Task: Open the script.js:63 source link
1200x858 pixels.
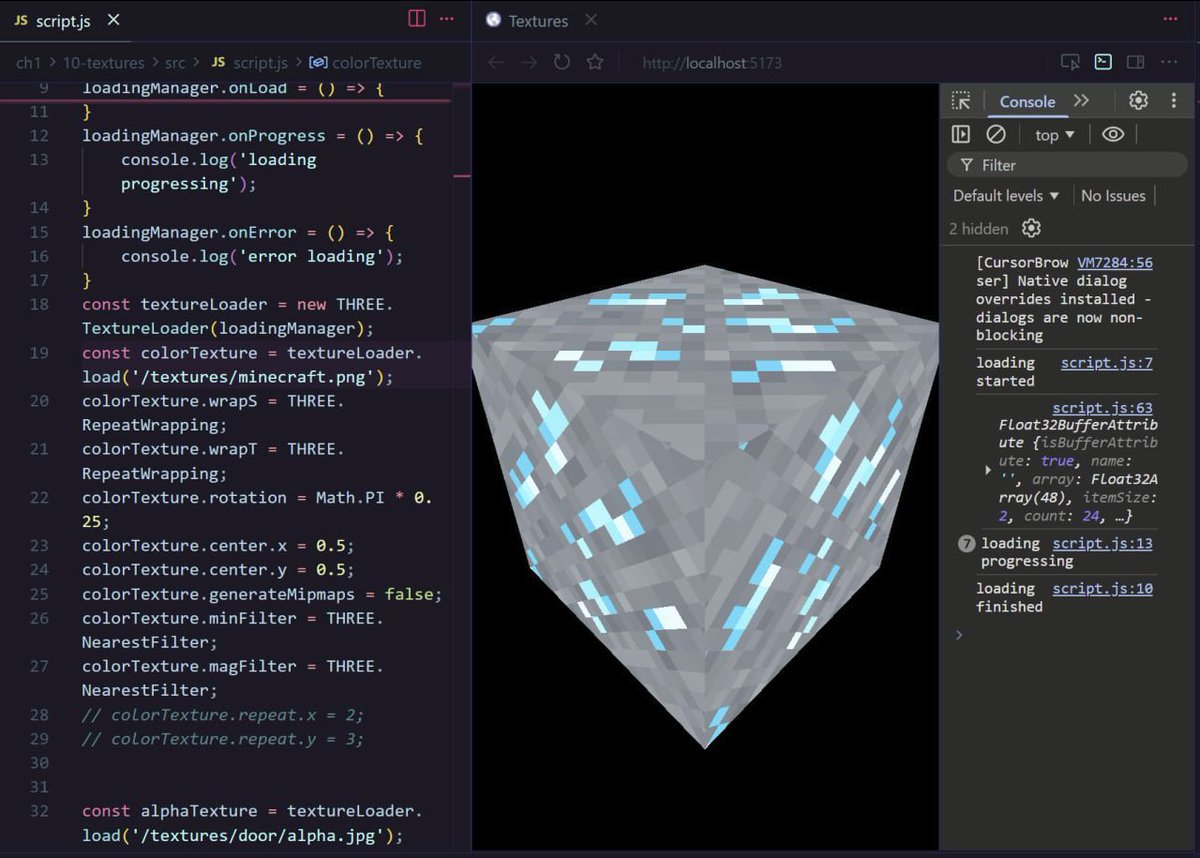Action: coord(1102,408)
